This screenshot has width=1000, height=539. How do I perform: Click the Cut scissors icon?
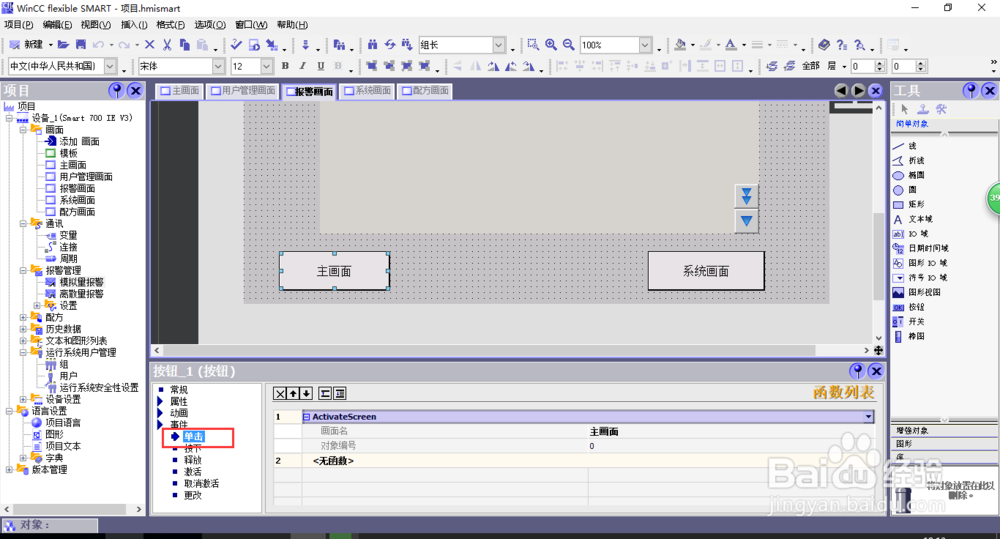pos(167,45)
